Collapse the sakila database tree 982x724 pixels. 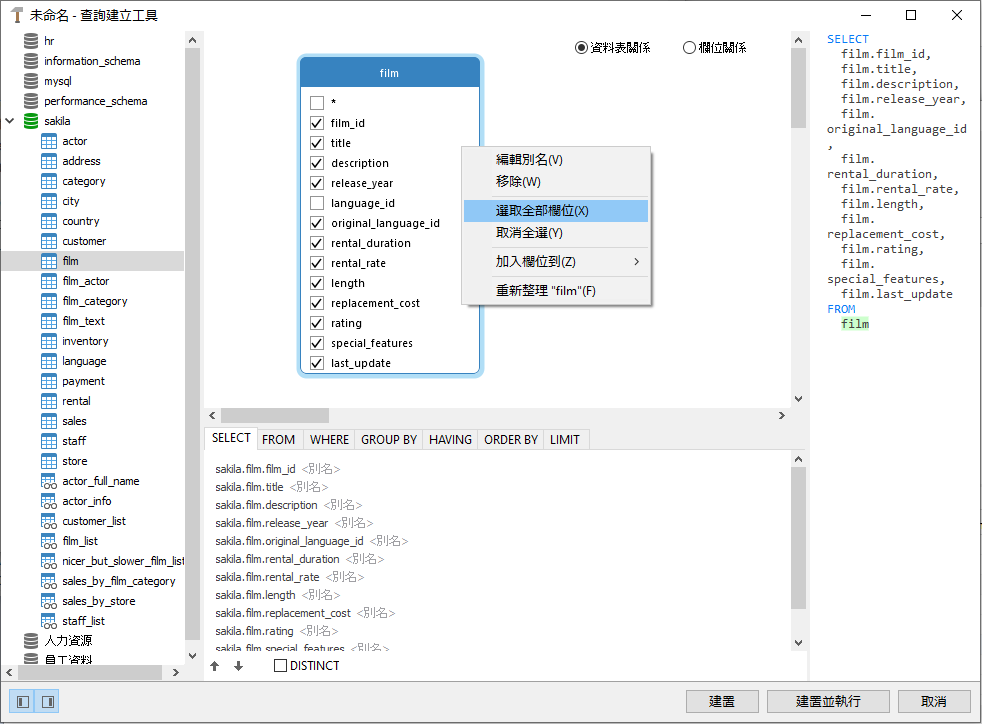point(11,121)
